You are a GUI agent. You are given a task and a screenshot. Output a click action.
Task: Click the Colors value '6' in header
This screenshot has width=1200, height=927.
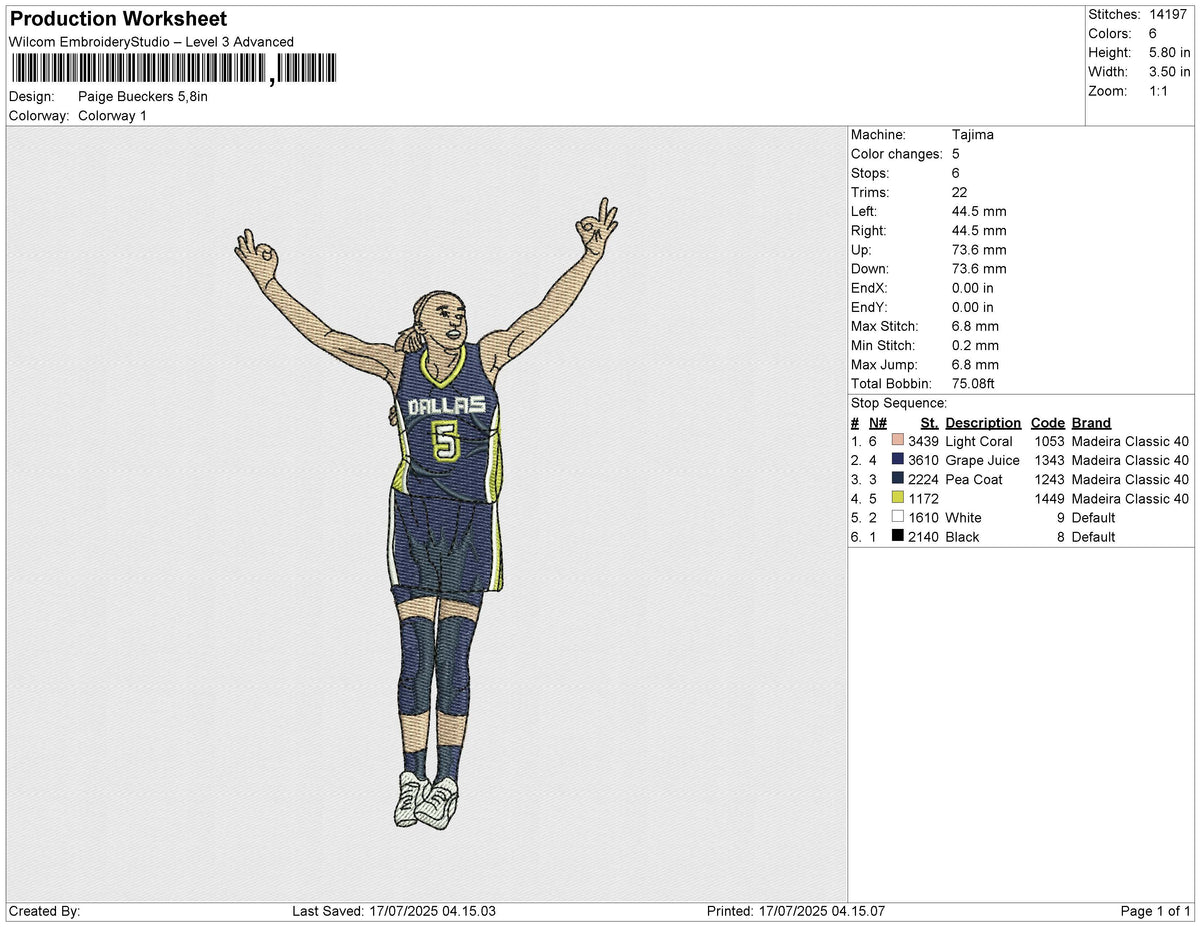[x=1153, y=33]
